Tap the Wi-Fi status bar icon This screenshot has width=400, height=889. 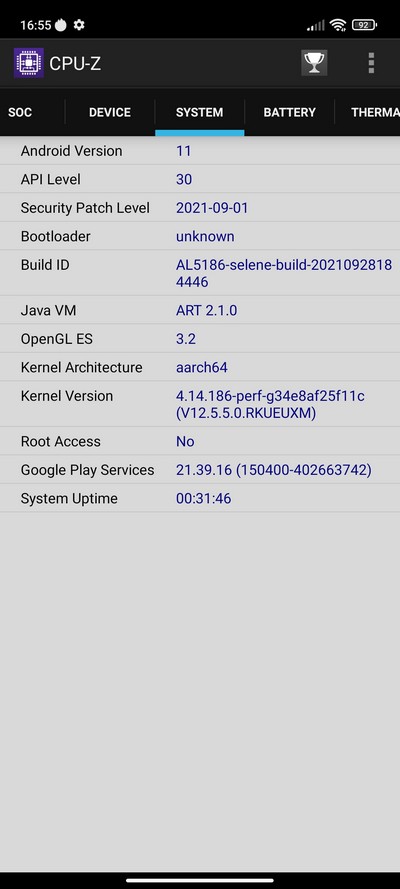point(338,25)
